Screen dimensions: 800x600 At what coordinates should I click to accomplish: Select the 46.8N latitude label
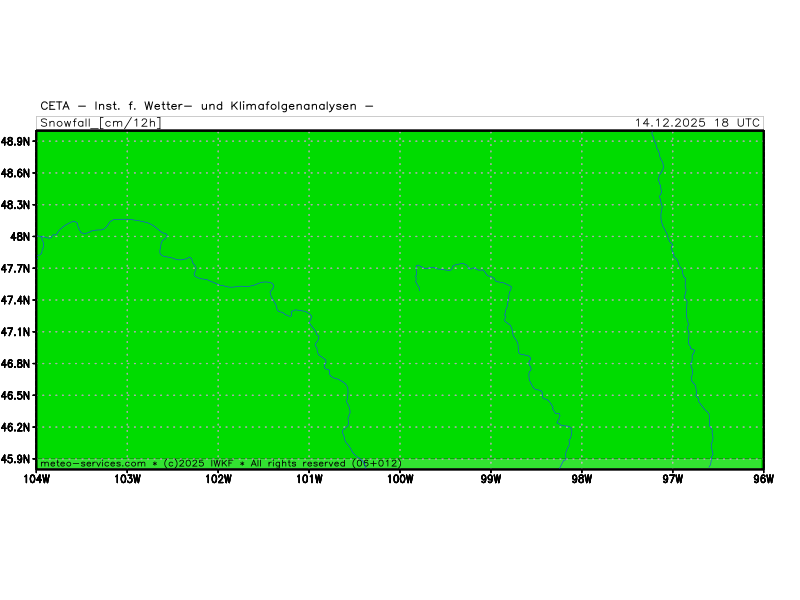click(16, 364)
